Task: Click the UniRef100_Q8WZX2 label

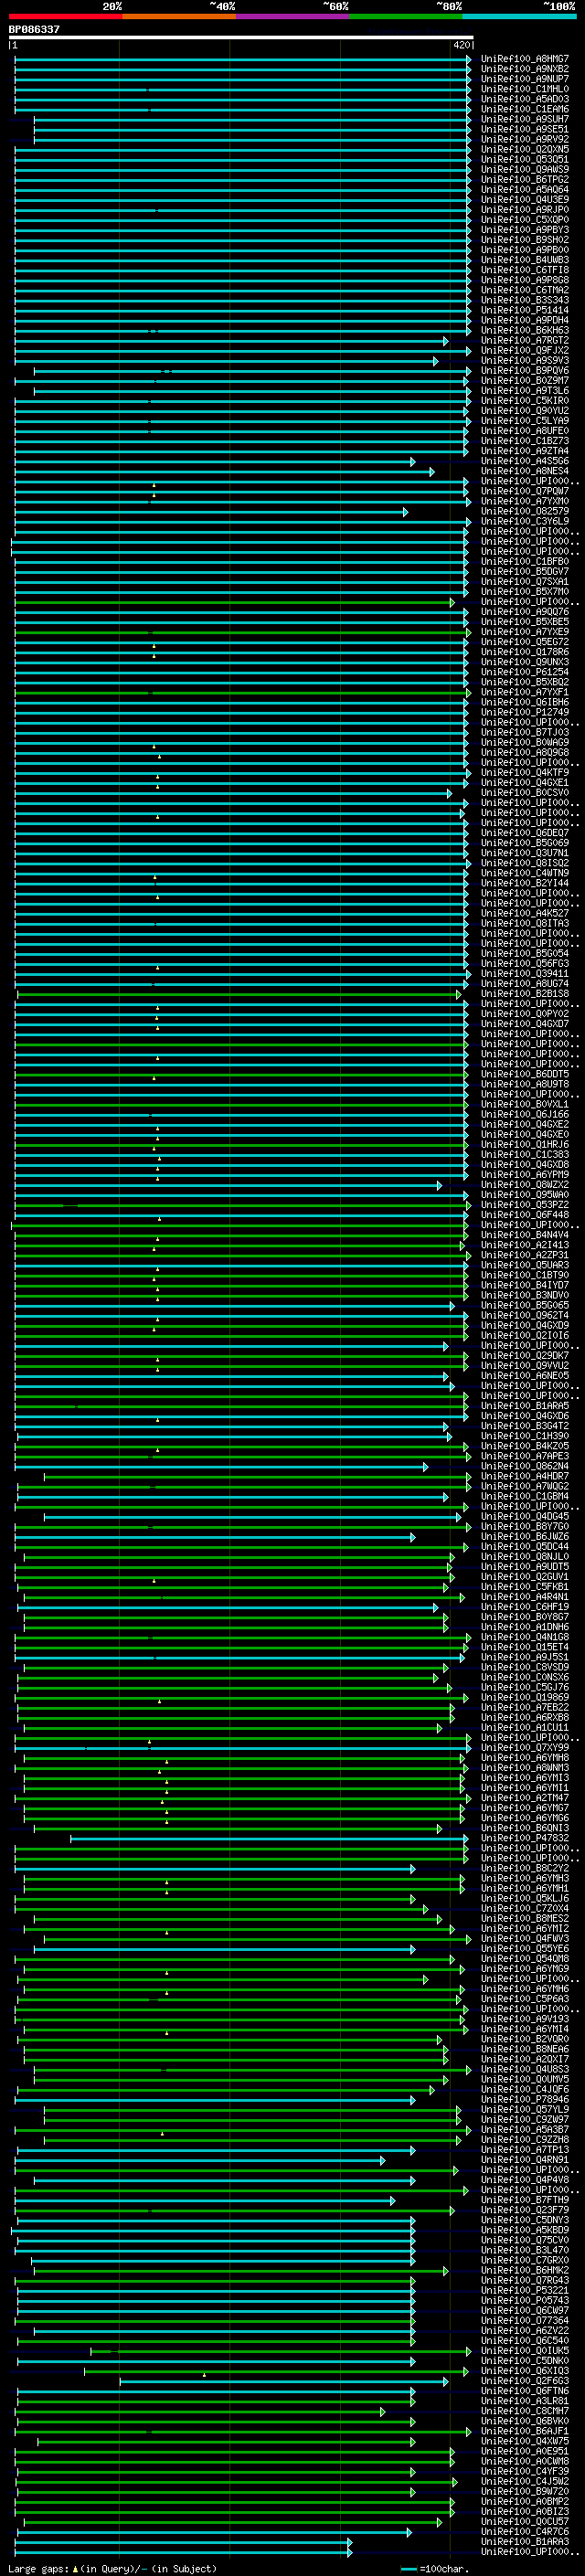Action: tap(525, 1185)
